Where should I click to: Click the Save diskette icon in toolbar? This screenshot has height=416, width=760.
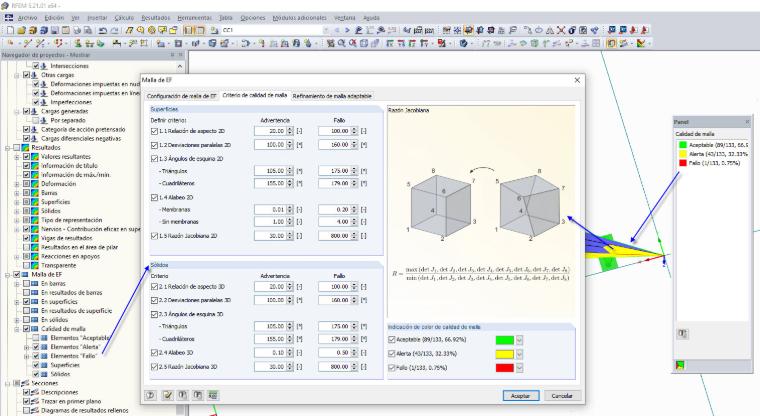pos(55,30)
